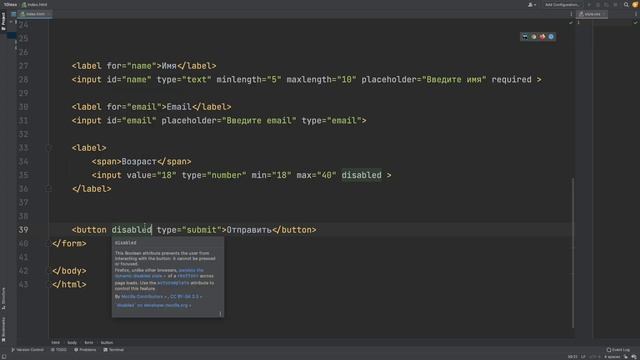Screen dimensions: 640x360
Task: Click the 'autocomplete' link in popup
Action: (x=173, y=282)
